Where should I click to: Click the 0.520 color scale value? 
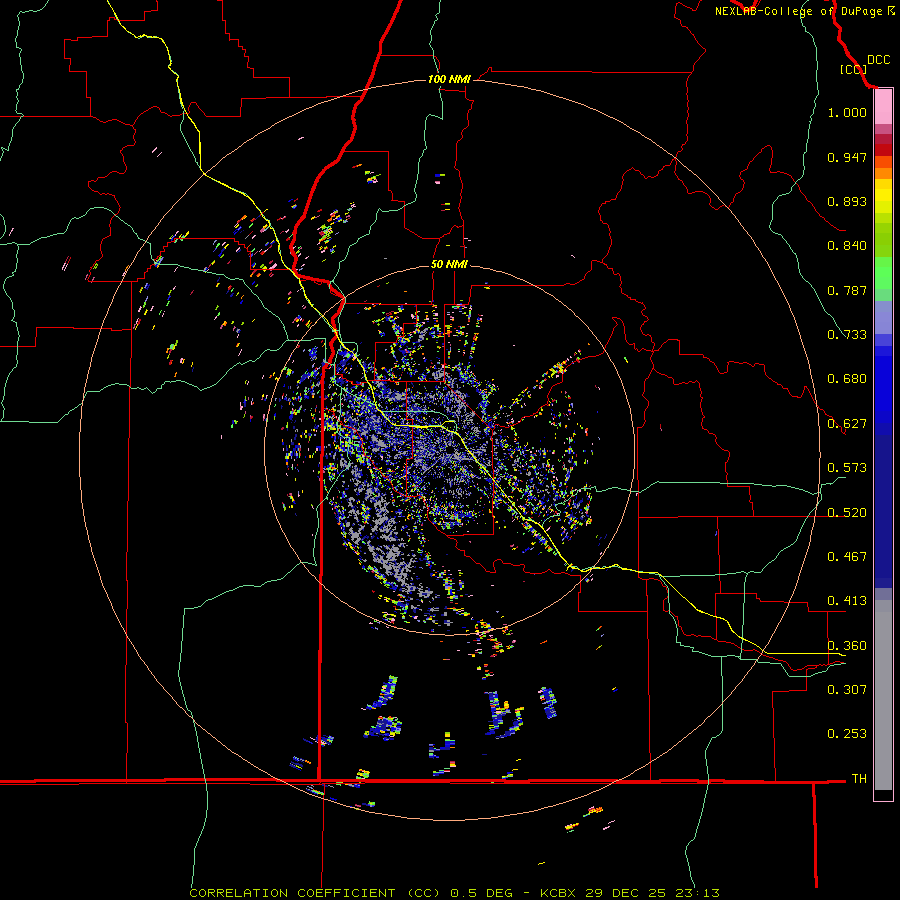[x=847, y=513]
